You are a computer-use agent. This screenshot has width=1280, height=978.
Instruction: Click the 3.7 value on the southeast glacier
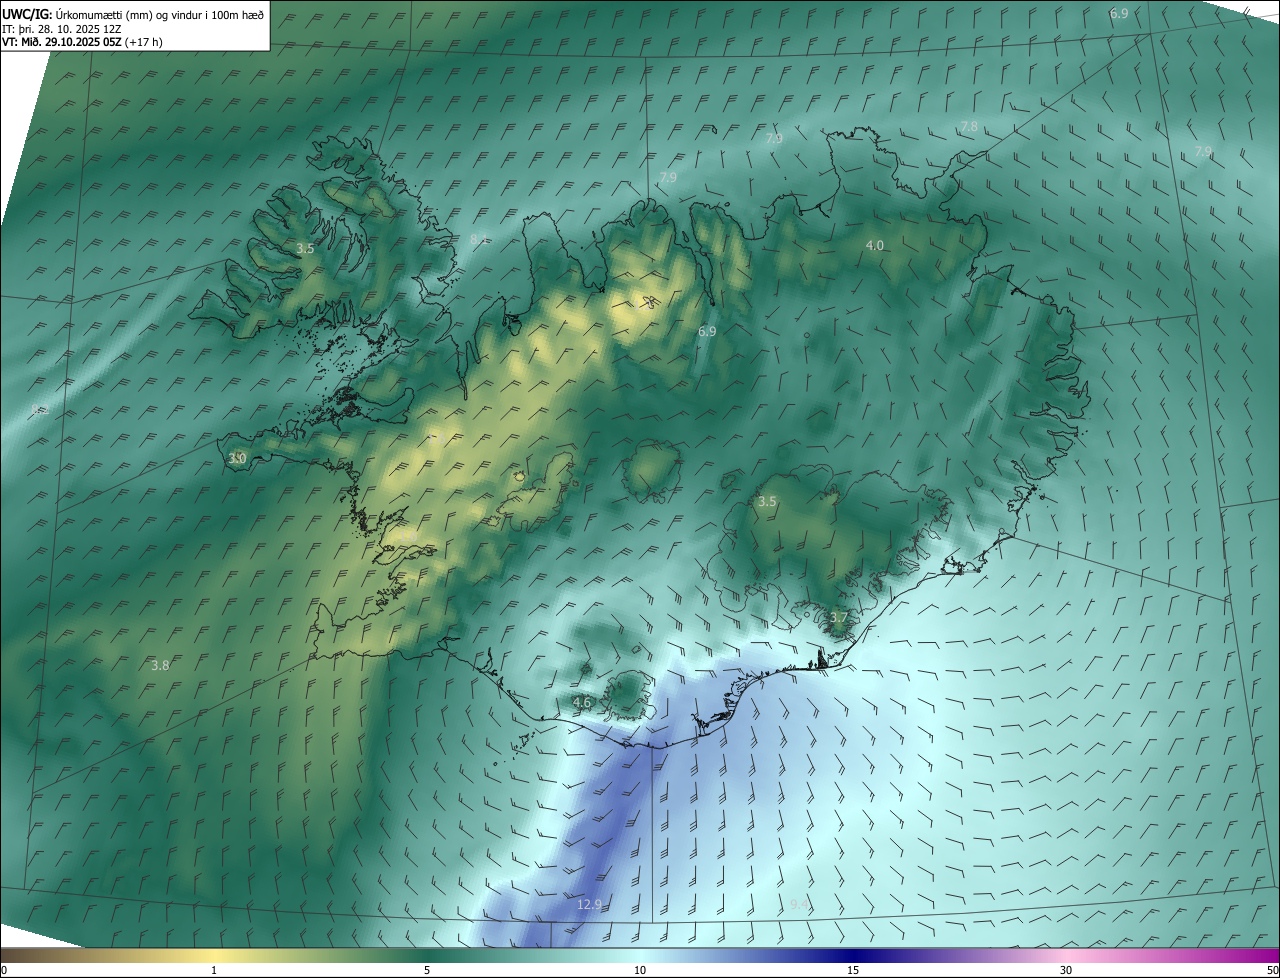click(x=838, y=618)
